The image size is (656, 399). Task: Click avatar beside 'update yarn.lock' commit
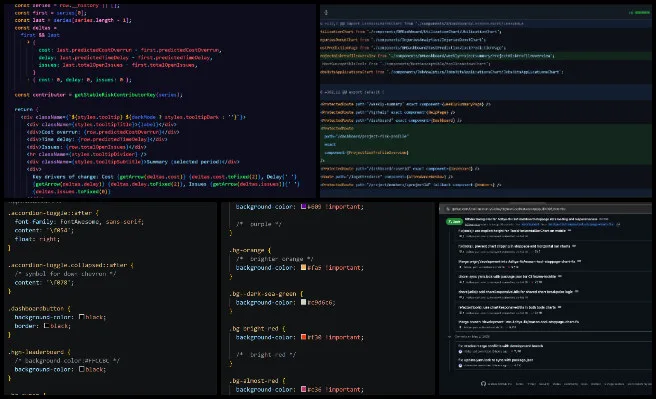click(x=460, y=366)
